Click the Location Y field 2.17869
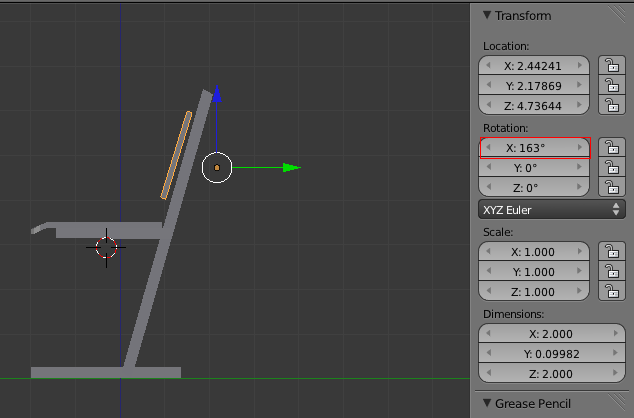 pos(534,86)
